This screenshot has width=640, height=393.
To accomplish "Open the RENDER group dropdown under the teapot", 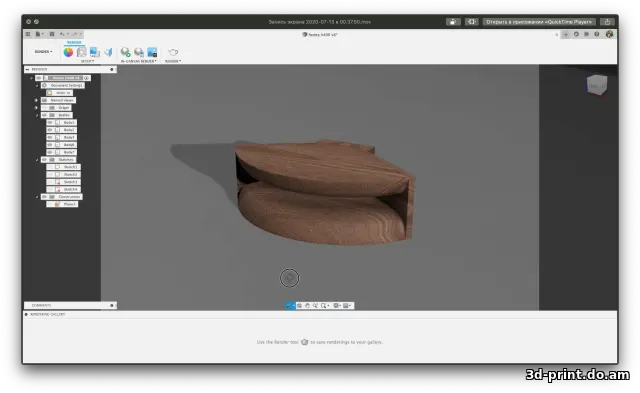I will point(173,61).
